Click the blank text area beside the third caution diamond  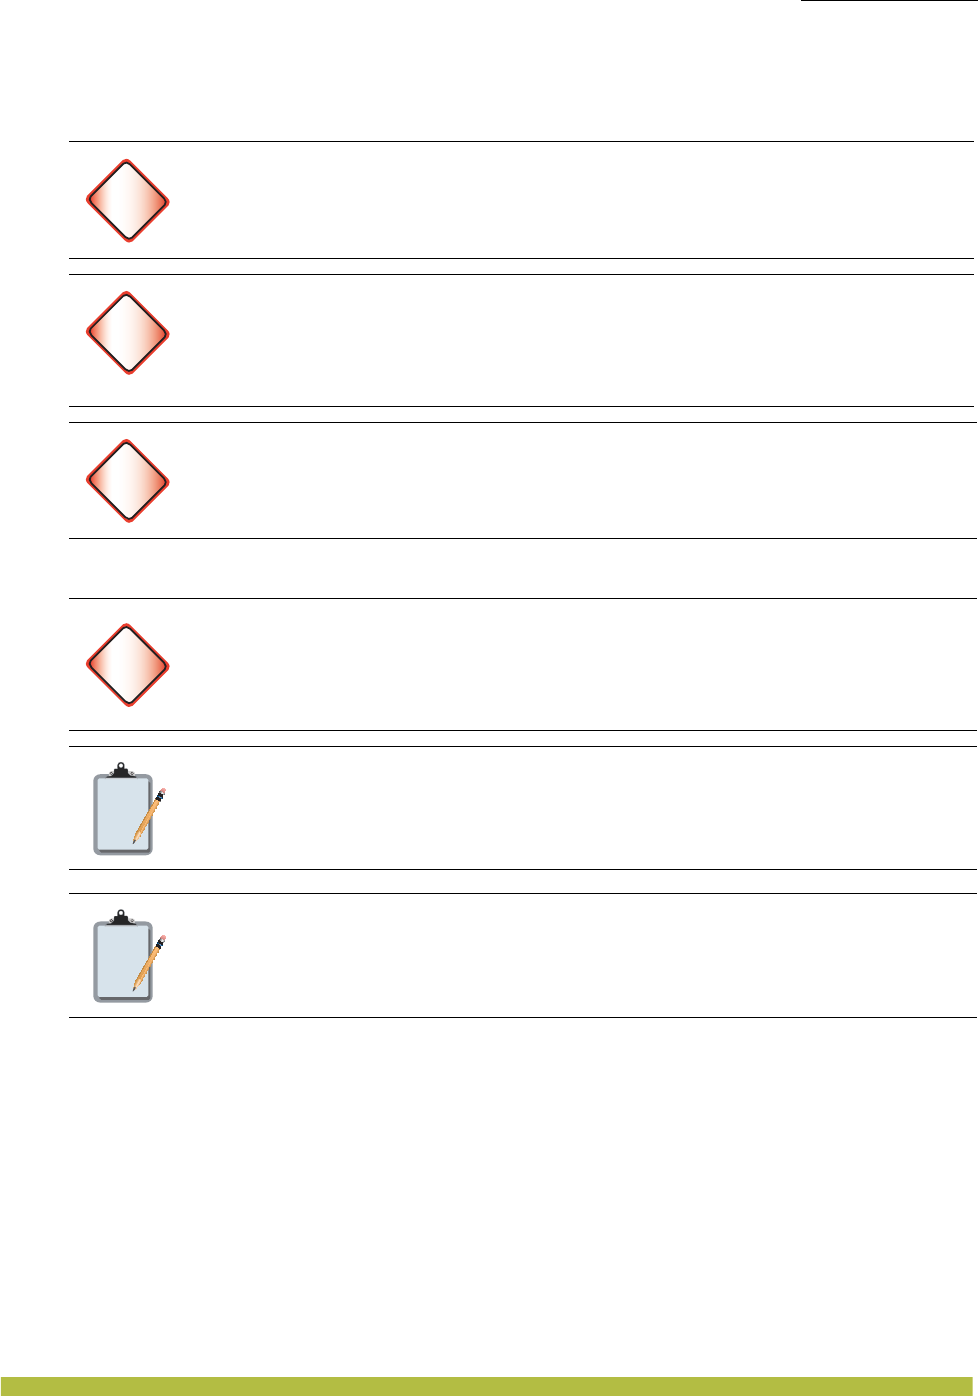[570, 481]
